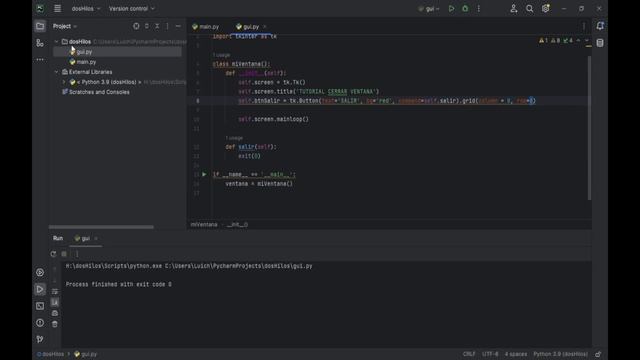Change CRLF line separator
Screen dimensions: 640x360
coord(469,354)
